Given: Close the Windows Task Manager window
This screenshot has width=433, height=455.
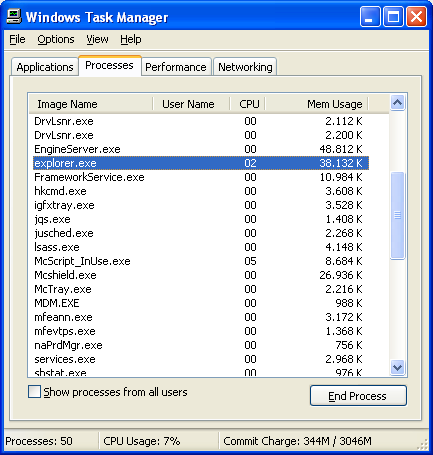Looking at the screenshot, I should [416, 16].
